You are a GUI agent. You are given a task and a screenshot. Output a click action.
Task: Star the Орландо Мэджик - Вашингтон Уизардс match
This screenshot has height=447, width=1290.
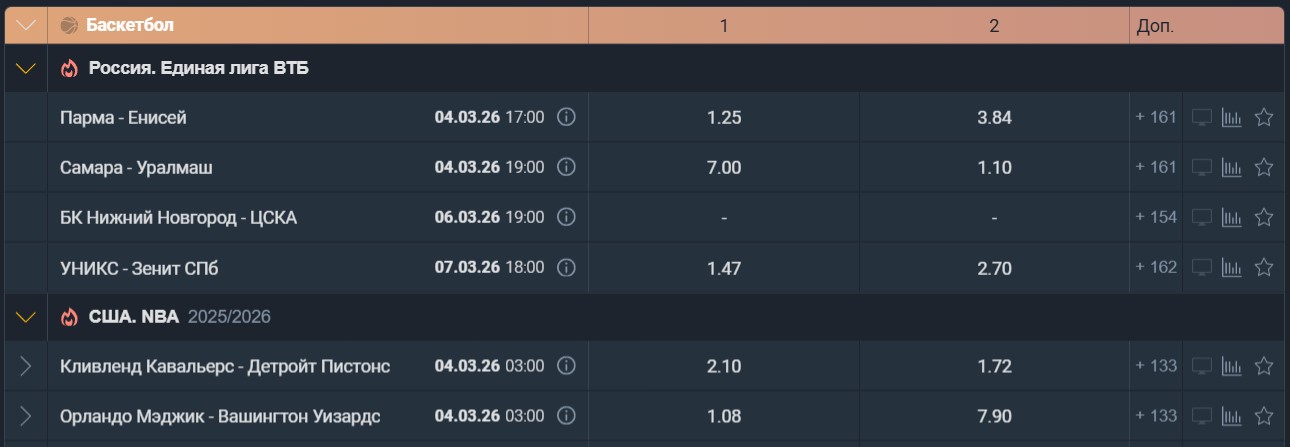pyautogui.click(x=1264, y=416)
